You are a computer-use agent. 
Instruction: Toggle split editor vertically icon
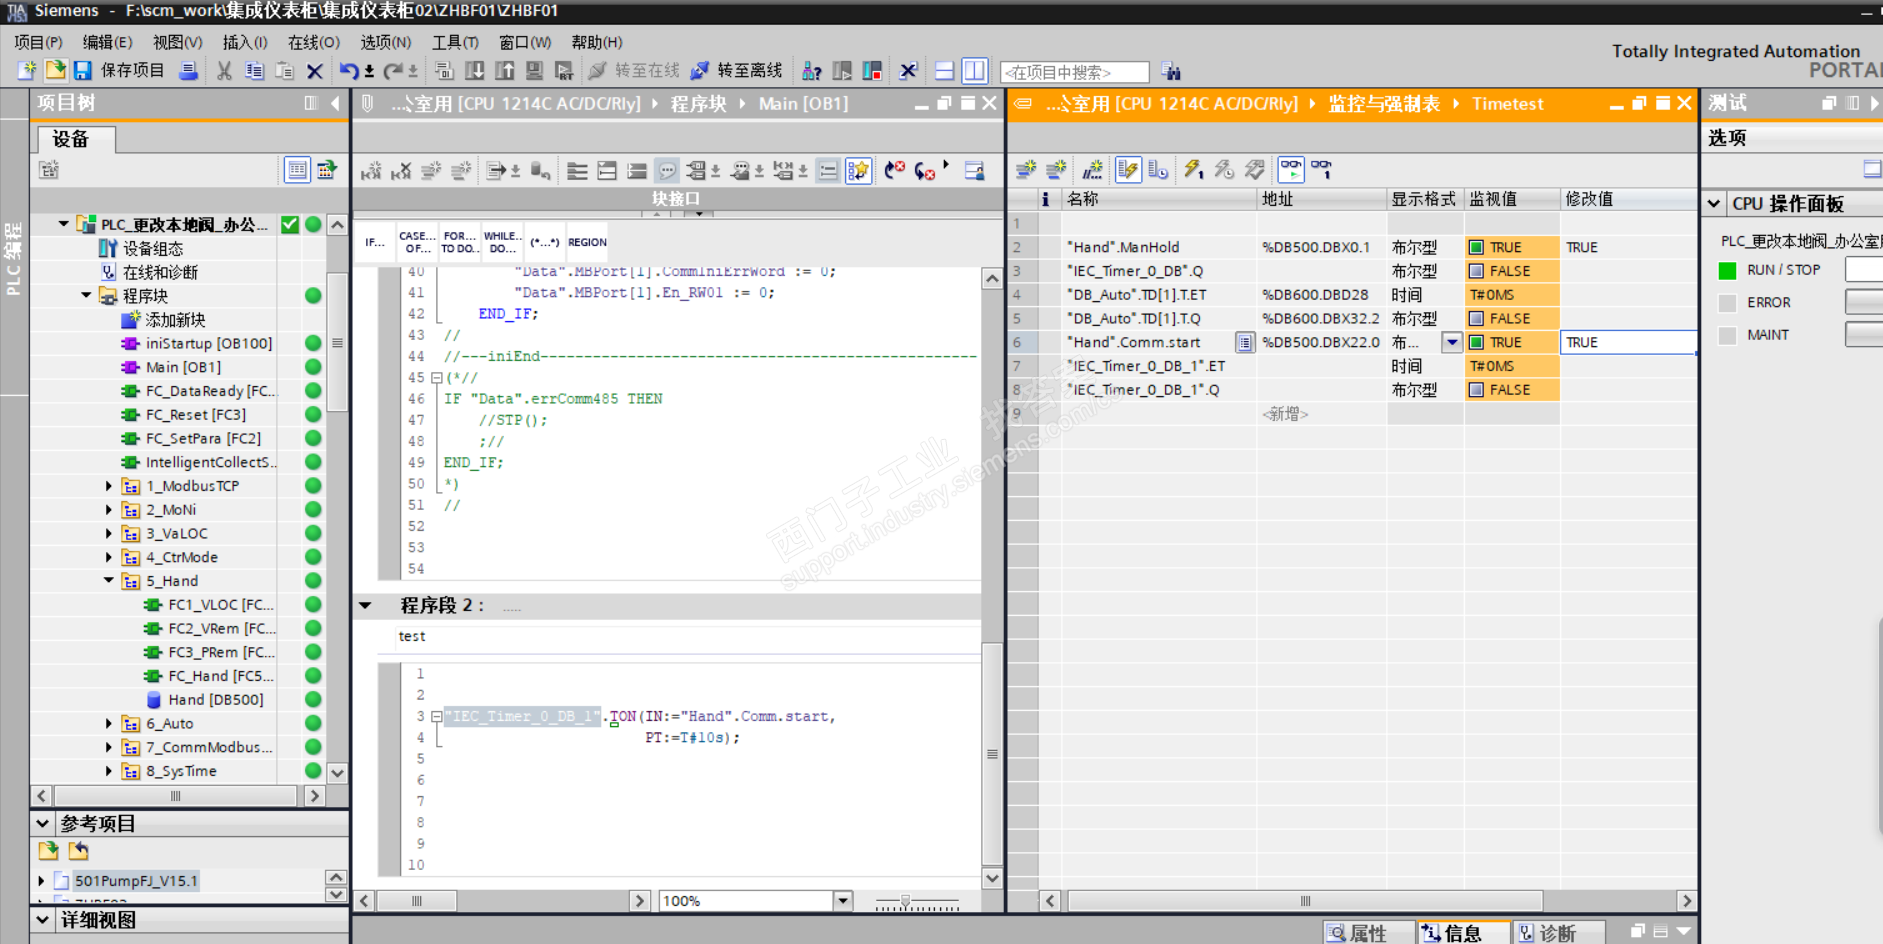pos(974,71)
